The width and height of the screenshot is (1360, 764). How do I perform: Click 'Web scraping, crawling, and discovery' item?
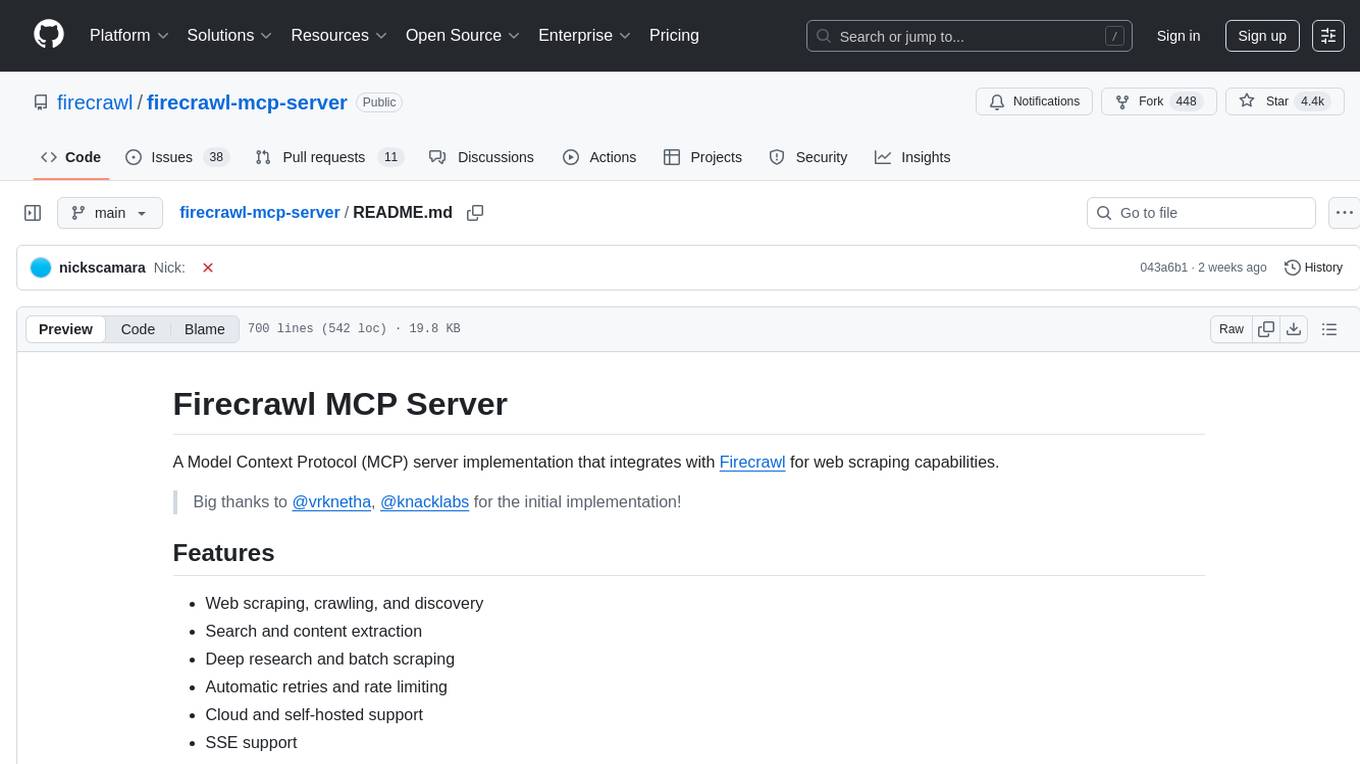tap(344, 603)
